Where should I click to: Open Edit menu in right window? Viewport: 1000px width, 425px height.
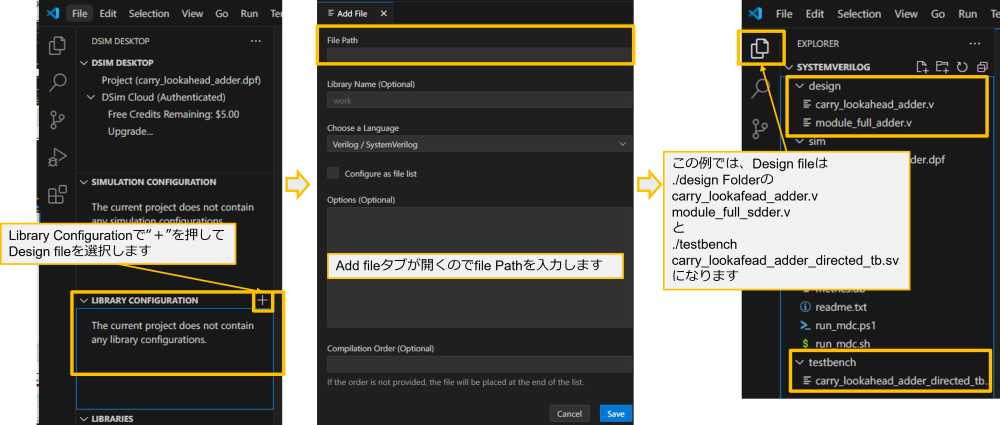(x=815, y=13)
